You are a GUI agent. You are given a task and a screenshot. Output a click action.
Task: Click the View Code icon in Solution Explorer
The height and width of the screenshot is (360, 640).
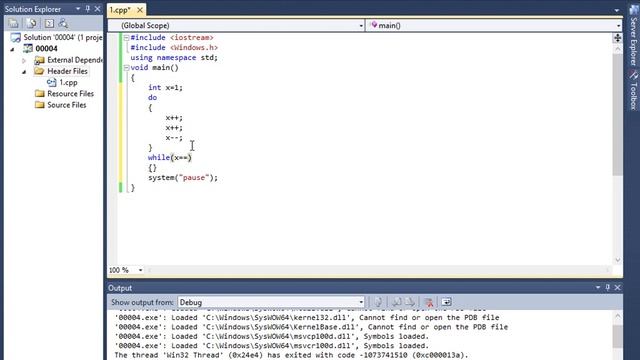pyautogui.click(x=49, y=23)
